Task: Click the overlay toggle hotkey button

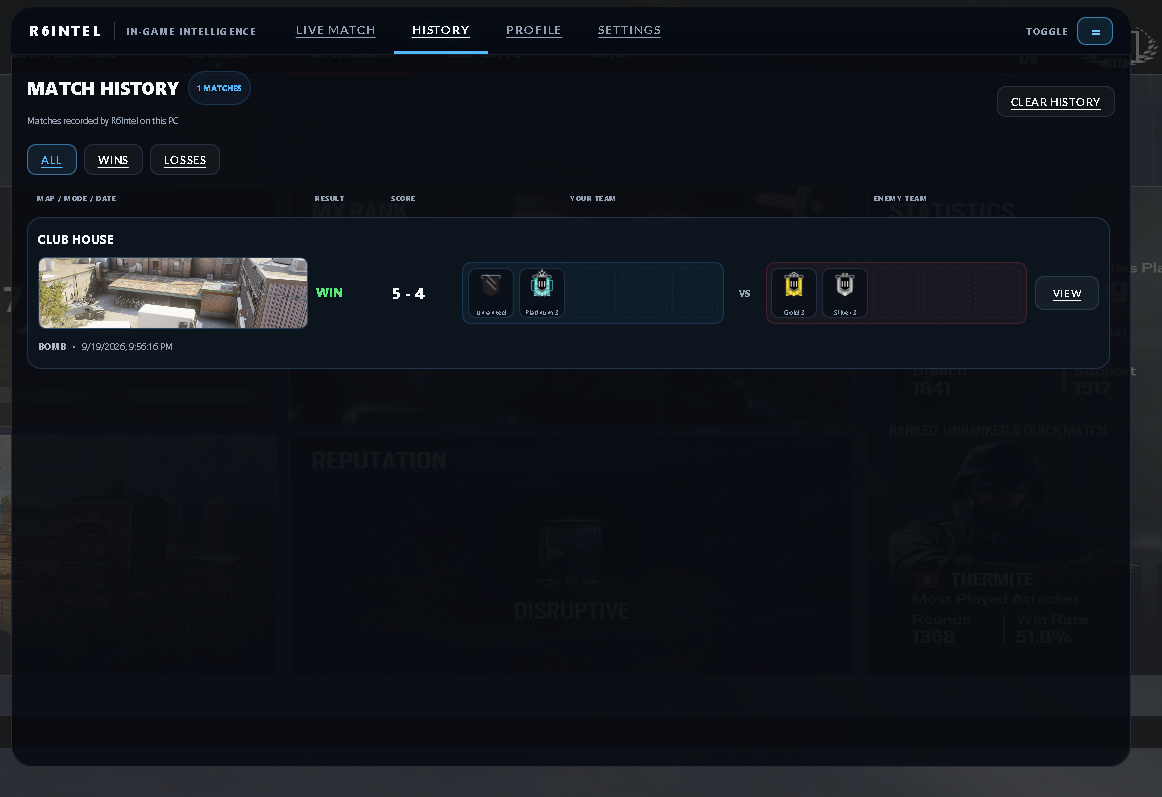Action: 1095,31
